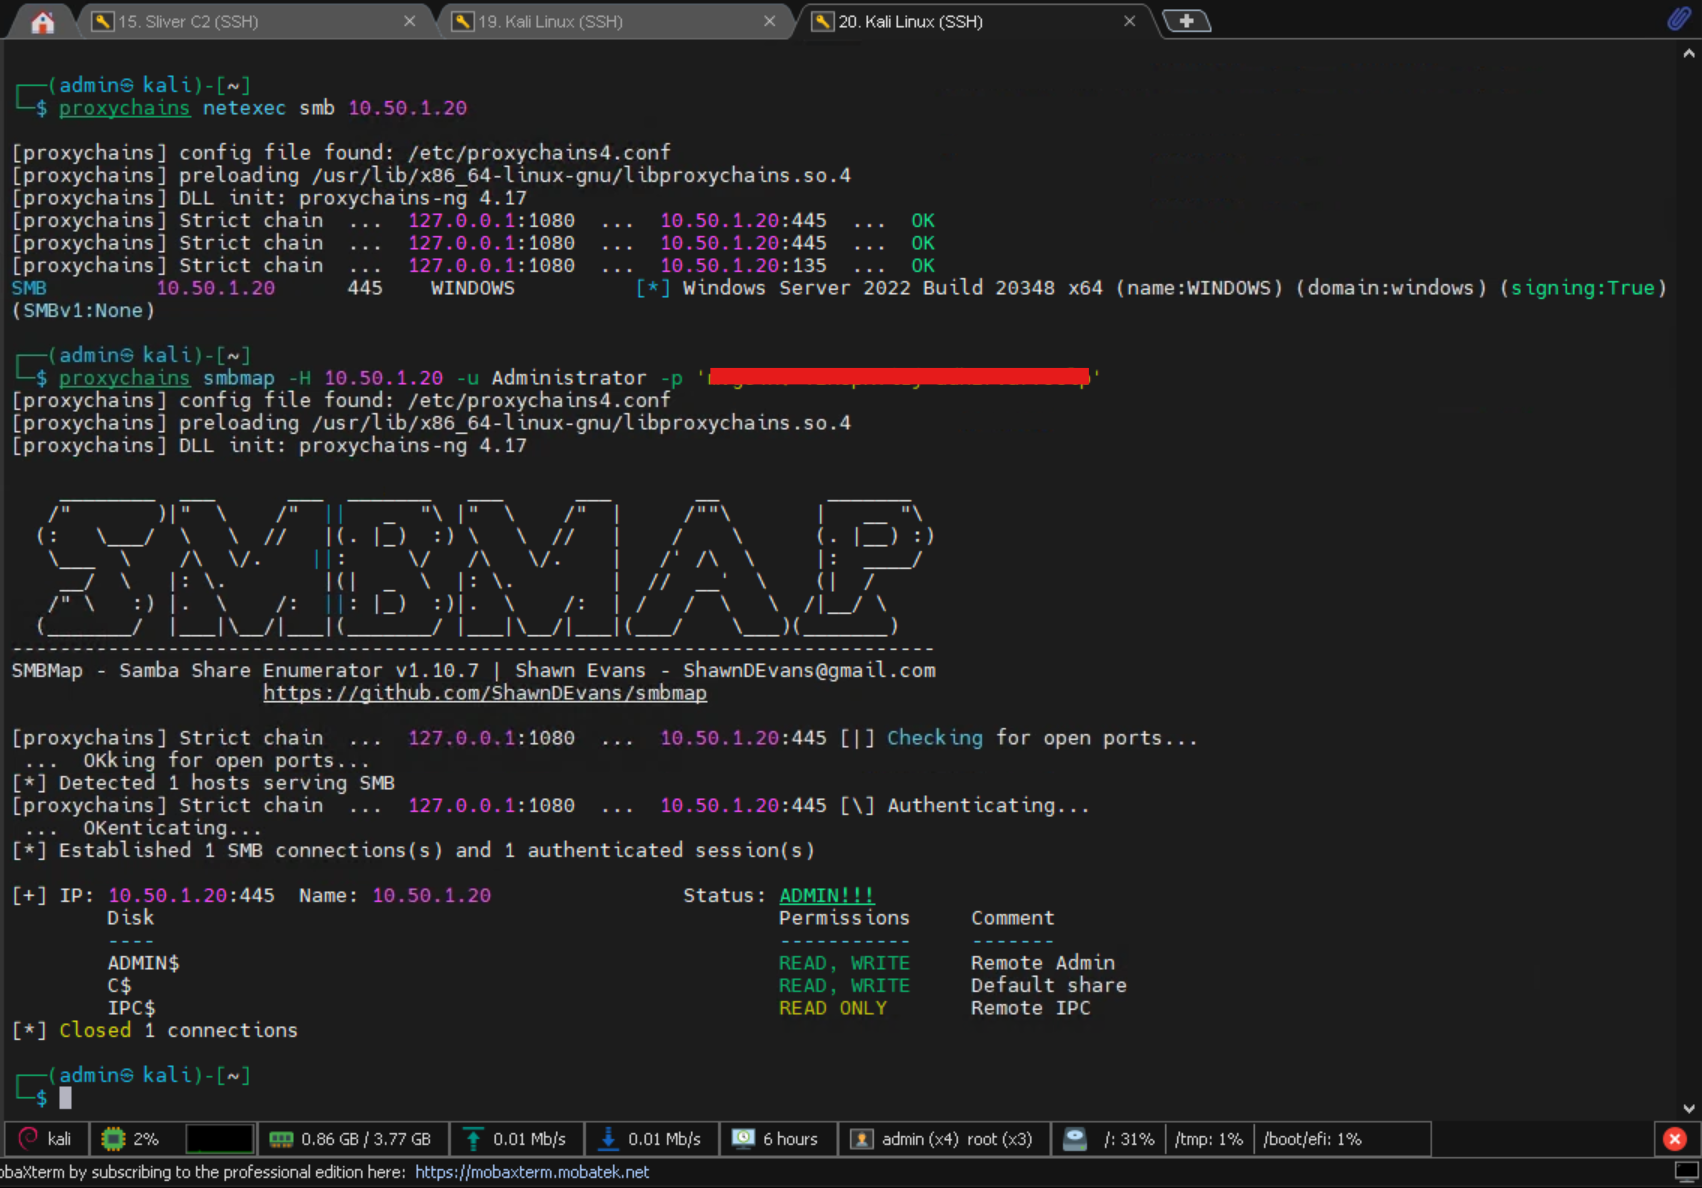Click the download speed arrow icon
This screenshot has width=1702, height=1188.
(607, 1138)
